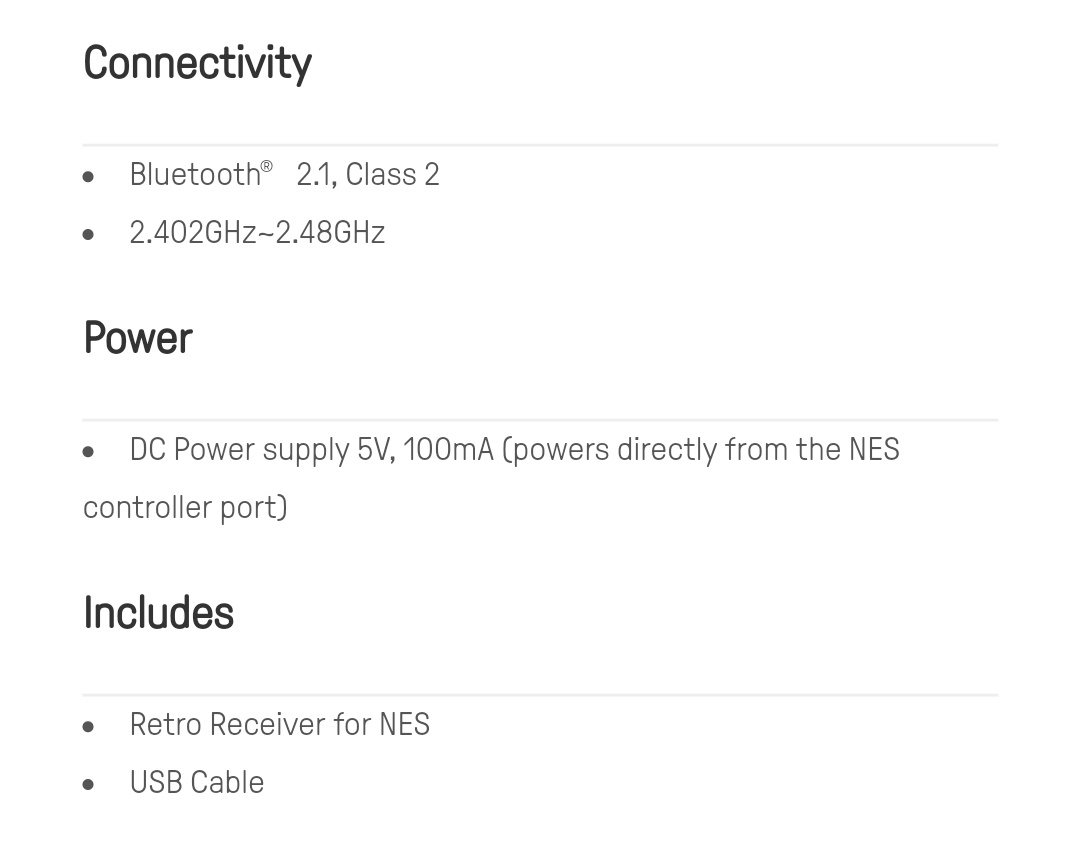The image size is (1080, 855).
Task: Click bullet point beside Bluetooth line
Action: click(88, 177)
